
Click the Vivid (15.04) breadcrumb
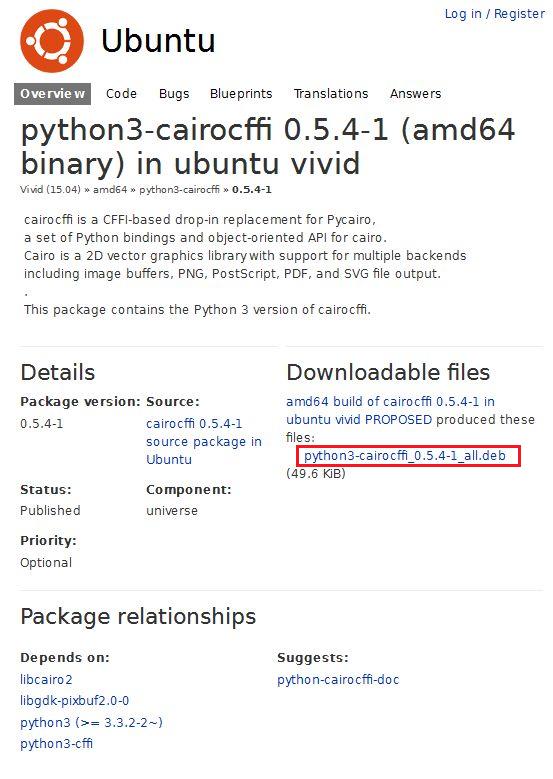click(50, 190)
